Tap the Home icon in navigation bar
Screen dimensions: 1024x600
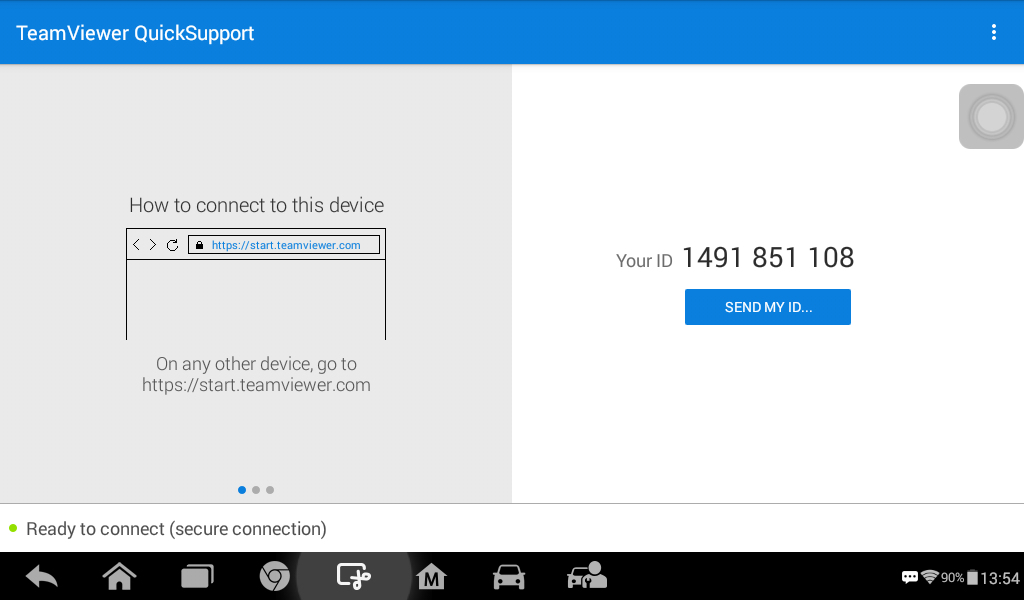coord(120,576)
